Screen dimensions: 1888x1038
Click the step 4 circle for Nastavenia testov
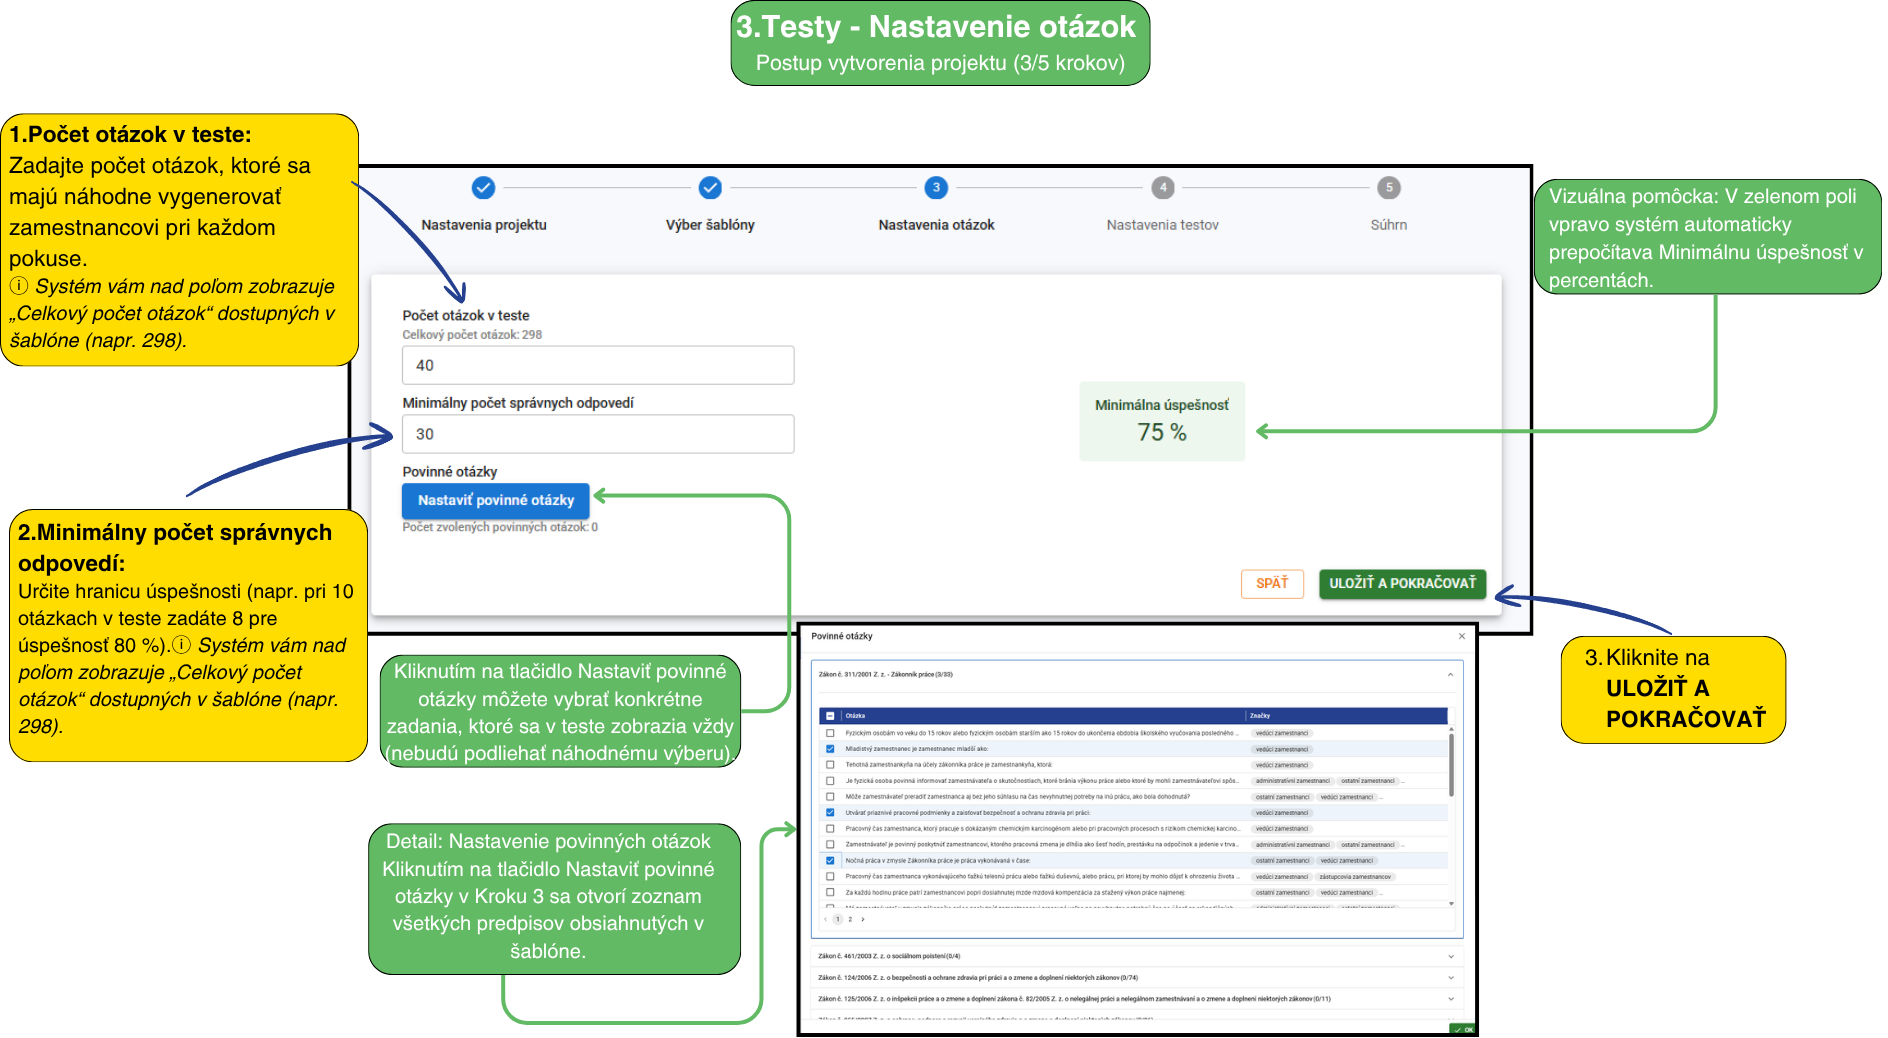pyautogui.click(x=1162, y=187)
